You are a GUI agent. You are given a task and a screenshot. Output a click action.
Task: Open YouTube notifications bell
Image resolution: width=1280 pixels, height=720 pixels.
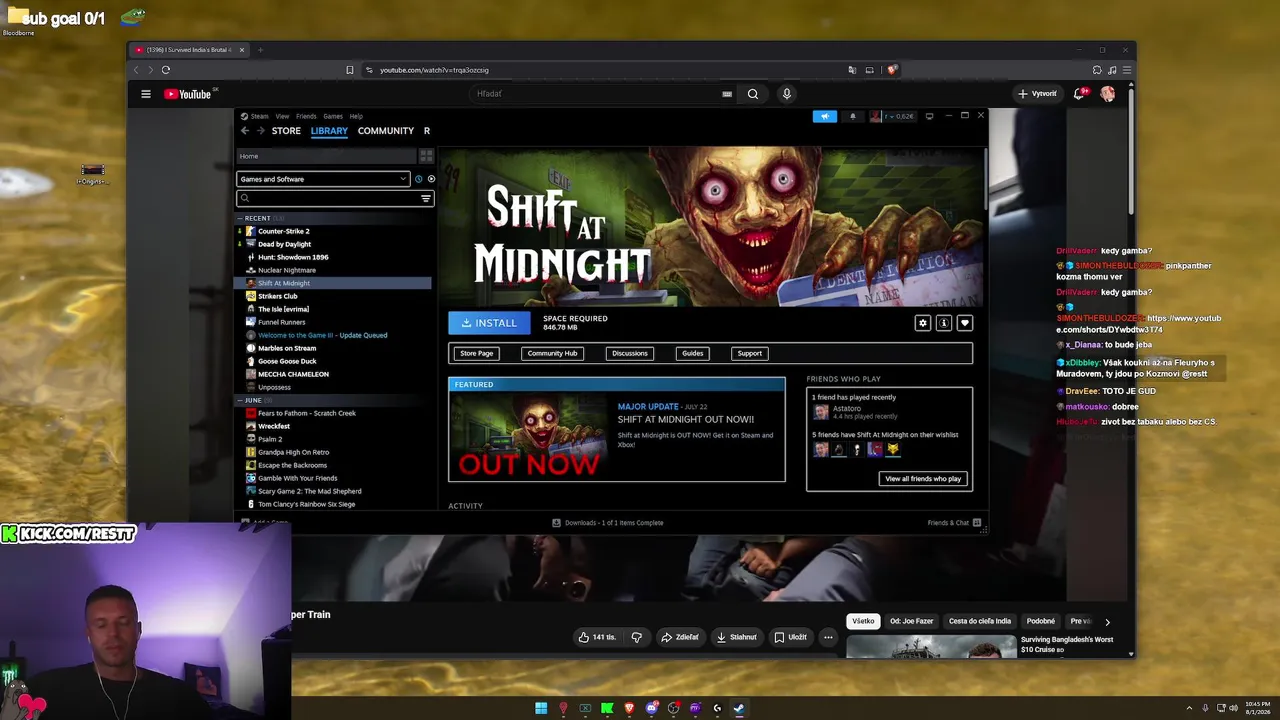[1079, 94]
